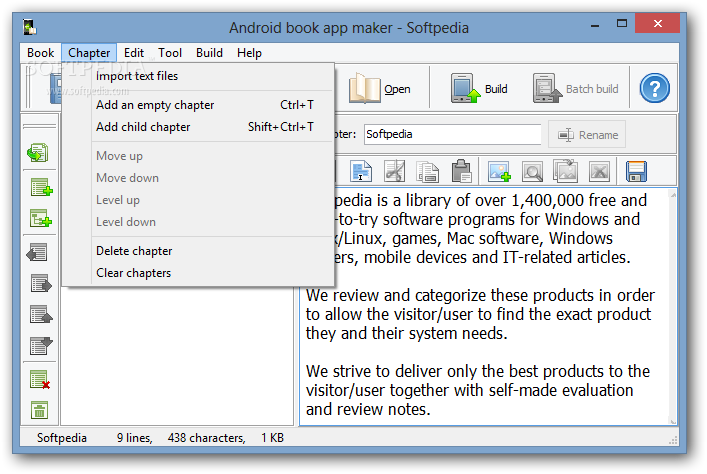Click the select all text icon
707x474 pixels.
point(361,171)
